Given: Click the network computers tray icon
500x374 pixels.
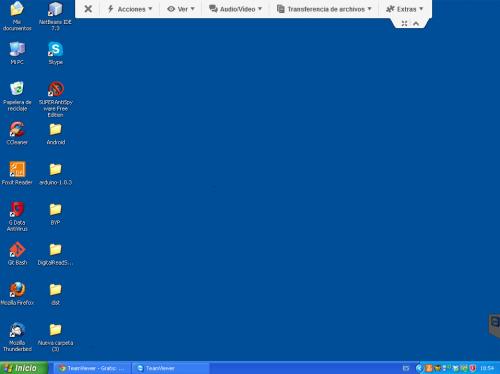Looking at the screenshot, I should [x=446, y=368].
